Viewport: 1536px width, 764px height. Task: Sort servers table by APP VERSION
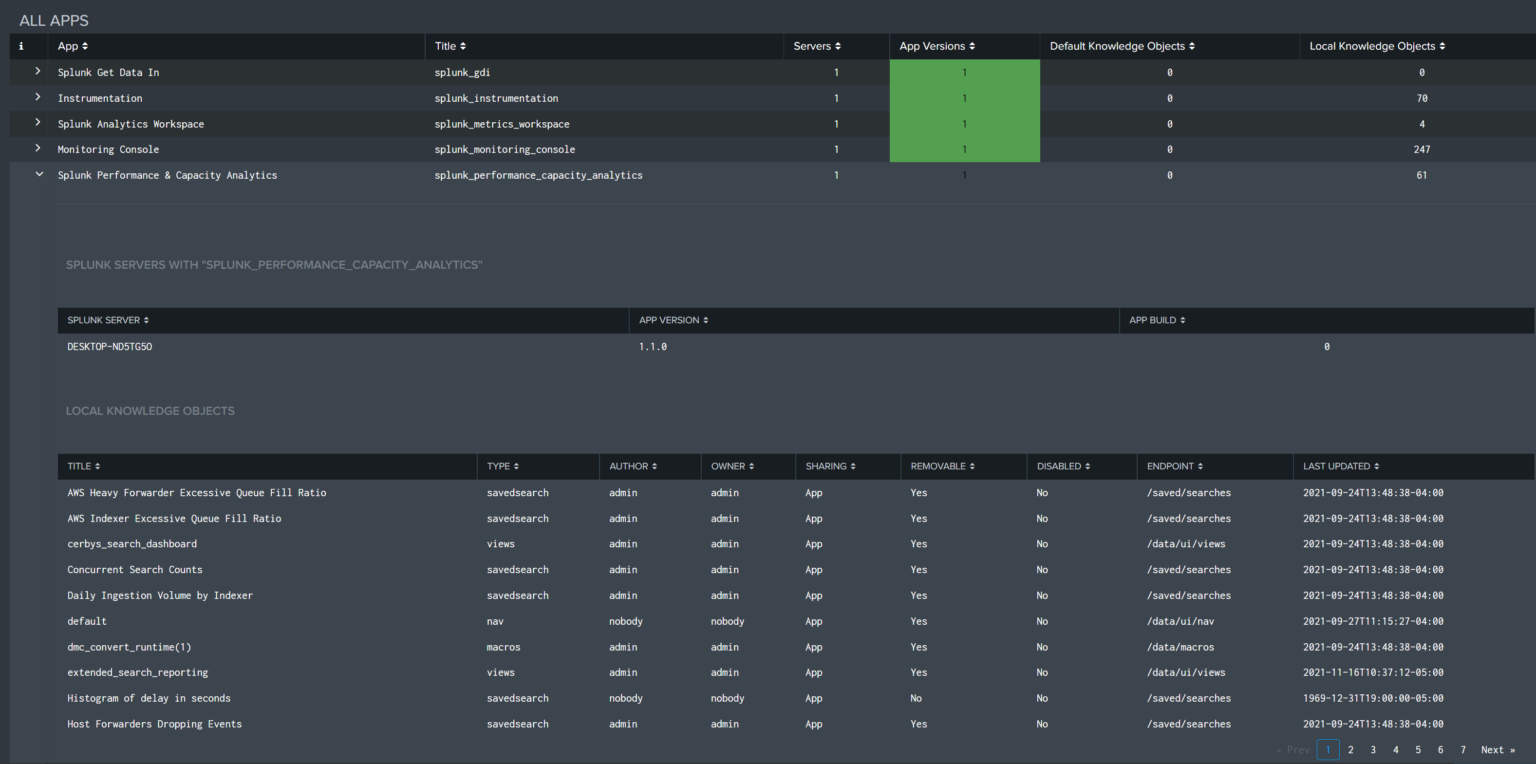(674, 320)
